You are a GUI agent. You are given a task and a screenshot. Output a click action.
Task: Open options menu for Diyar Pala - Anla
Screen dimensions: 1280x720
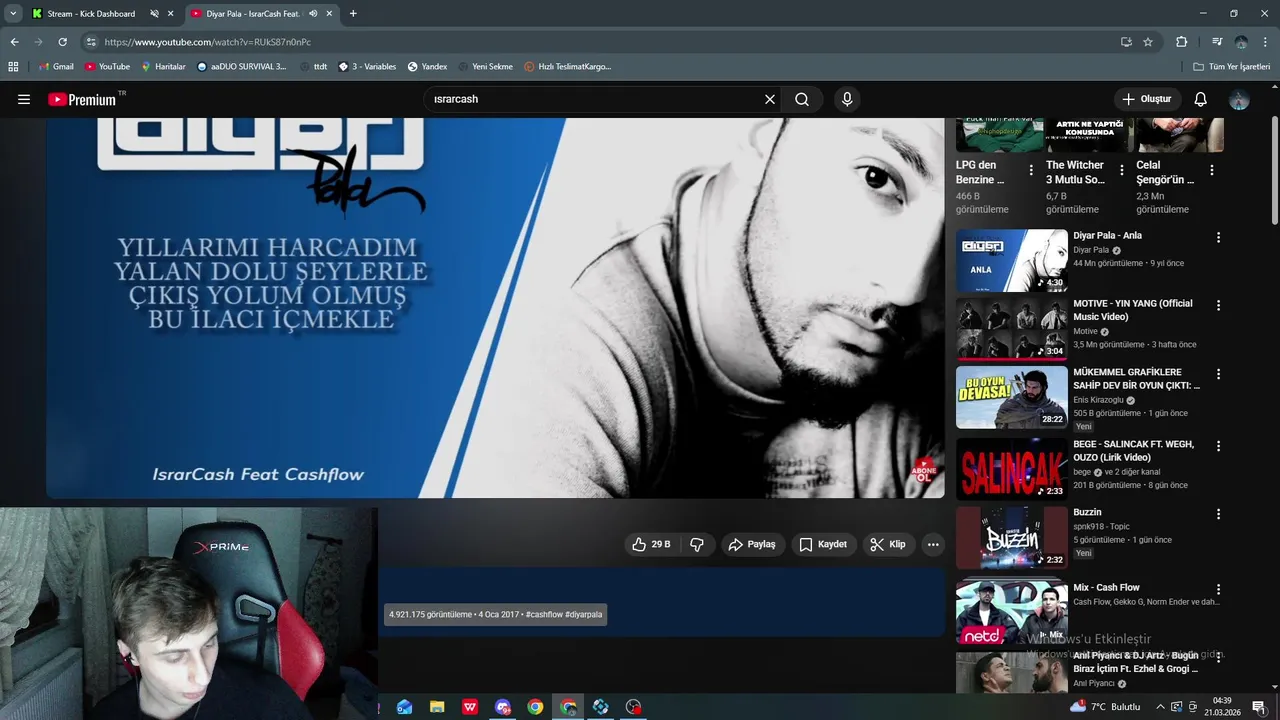(x=1218, y=237)
